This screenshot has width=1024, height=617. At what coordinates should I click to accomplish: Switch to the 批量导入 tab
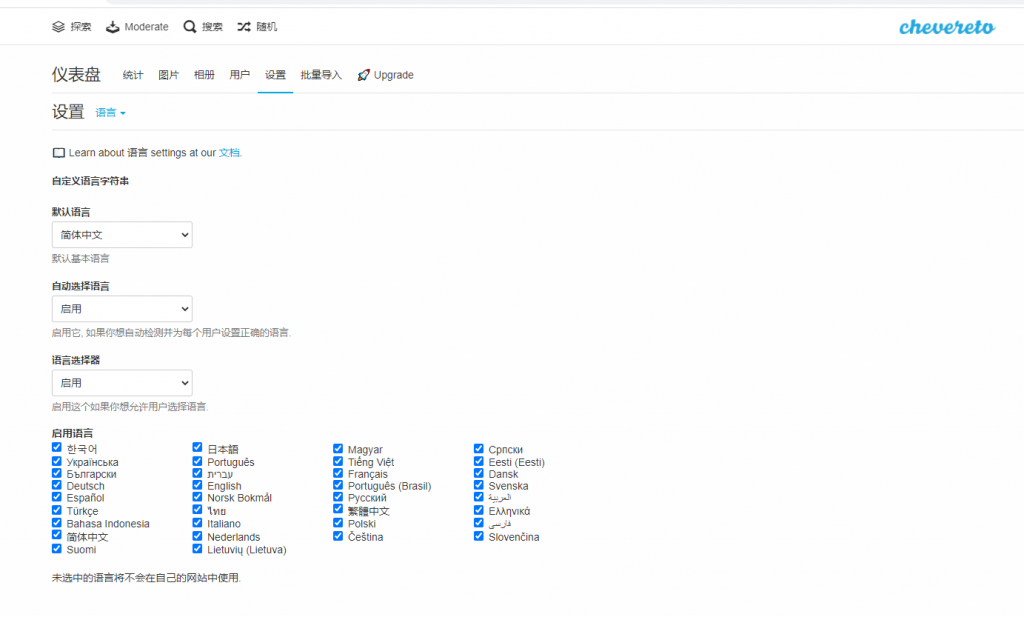tap(321, 75)
